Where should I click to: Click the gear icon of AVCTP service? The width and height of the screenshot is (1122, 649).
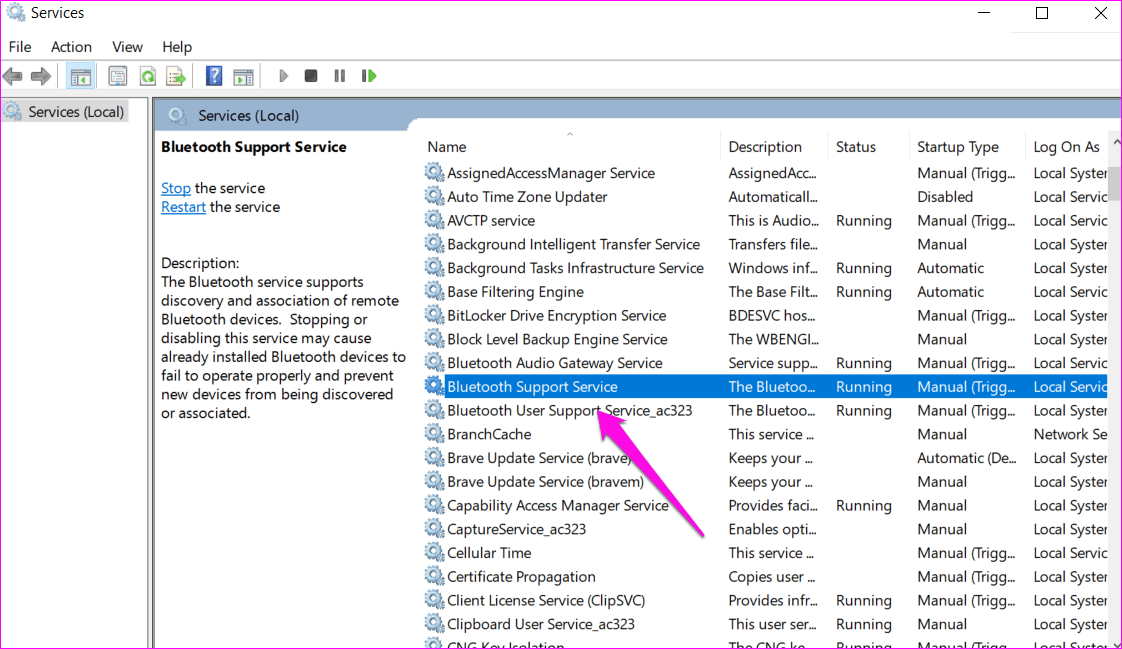click(434, 220)
